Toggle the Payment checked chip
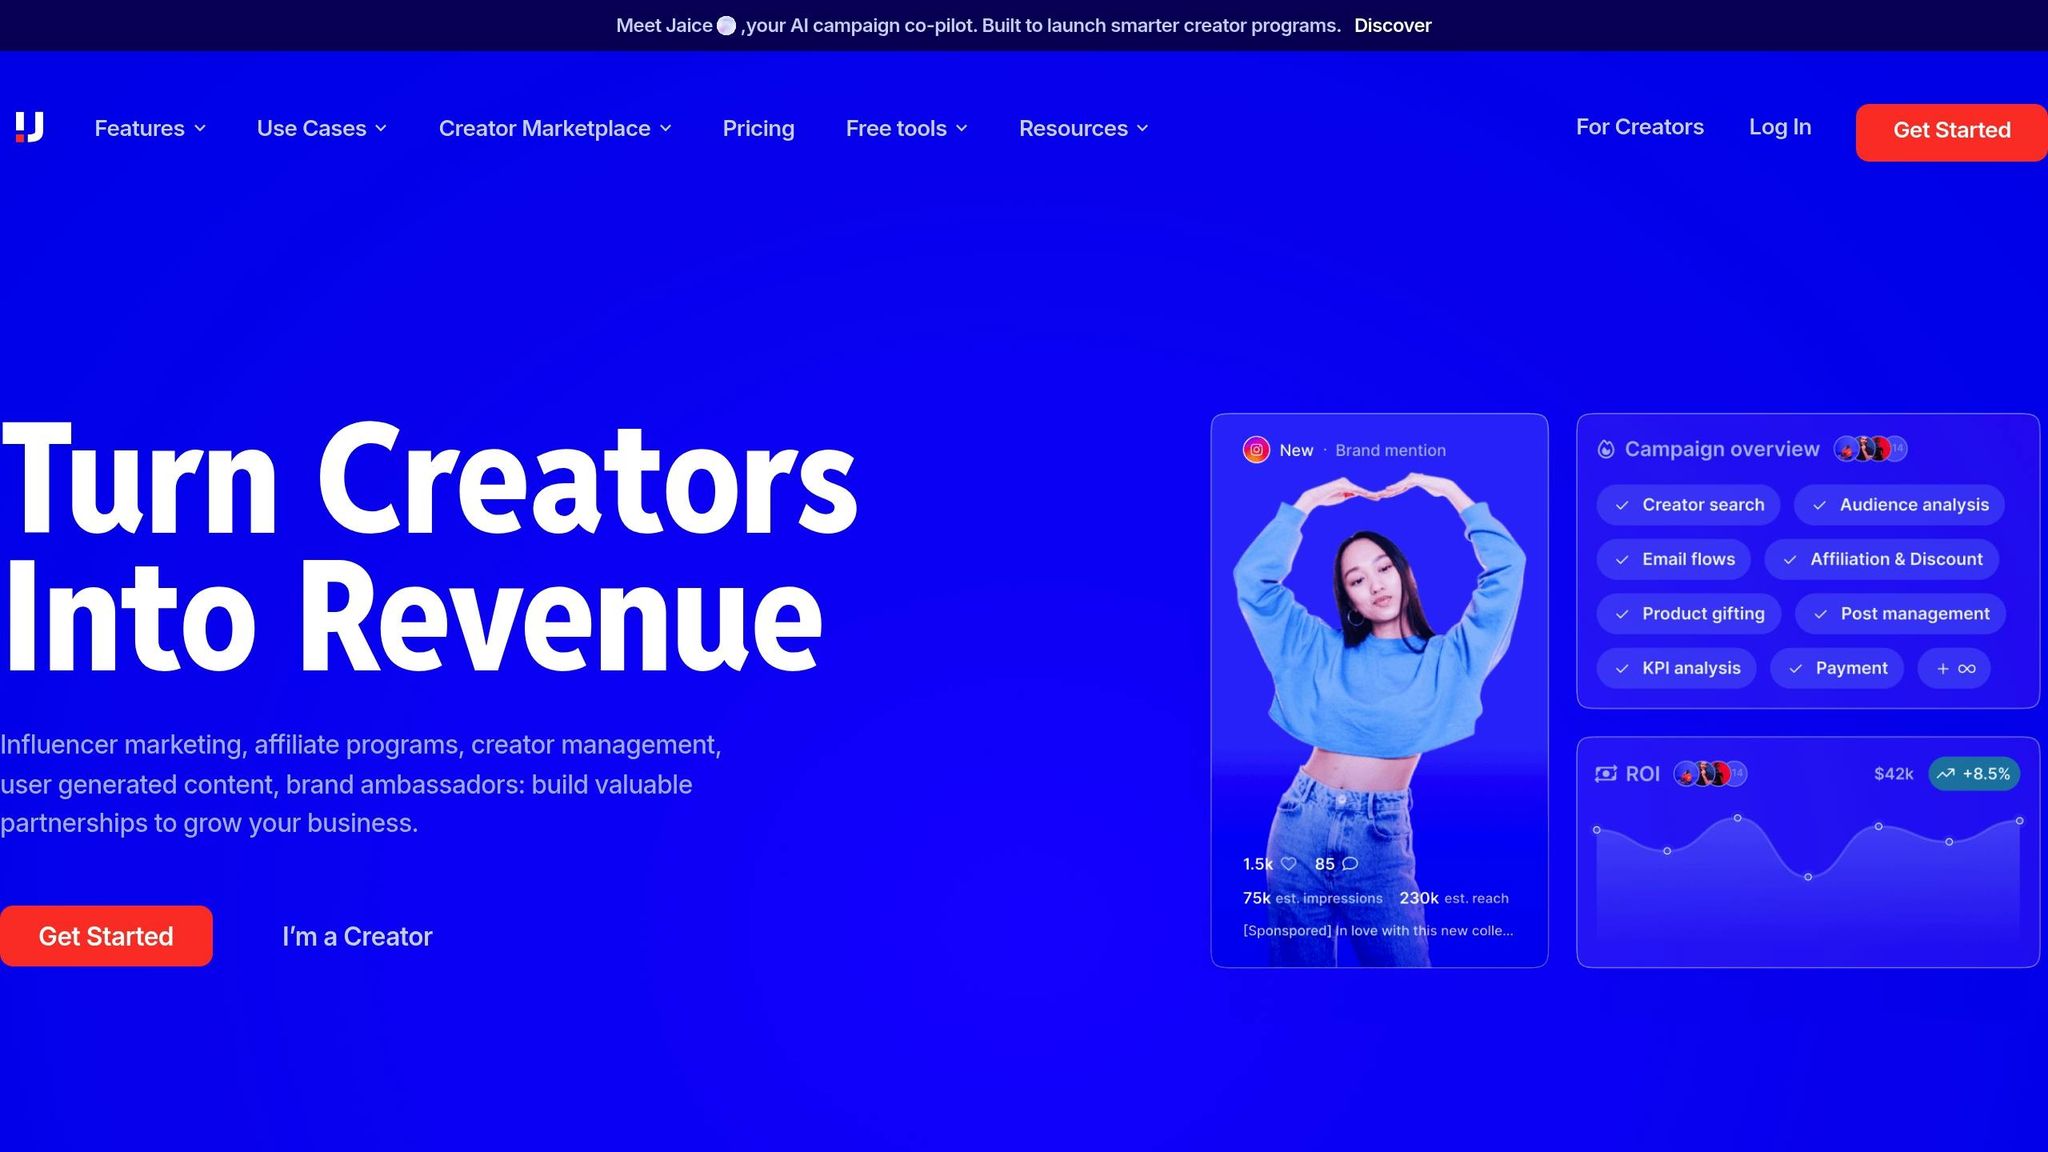This screenshot has width=2048, height=1152. [x=1837, y=668]
